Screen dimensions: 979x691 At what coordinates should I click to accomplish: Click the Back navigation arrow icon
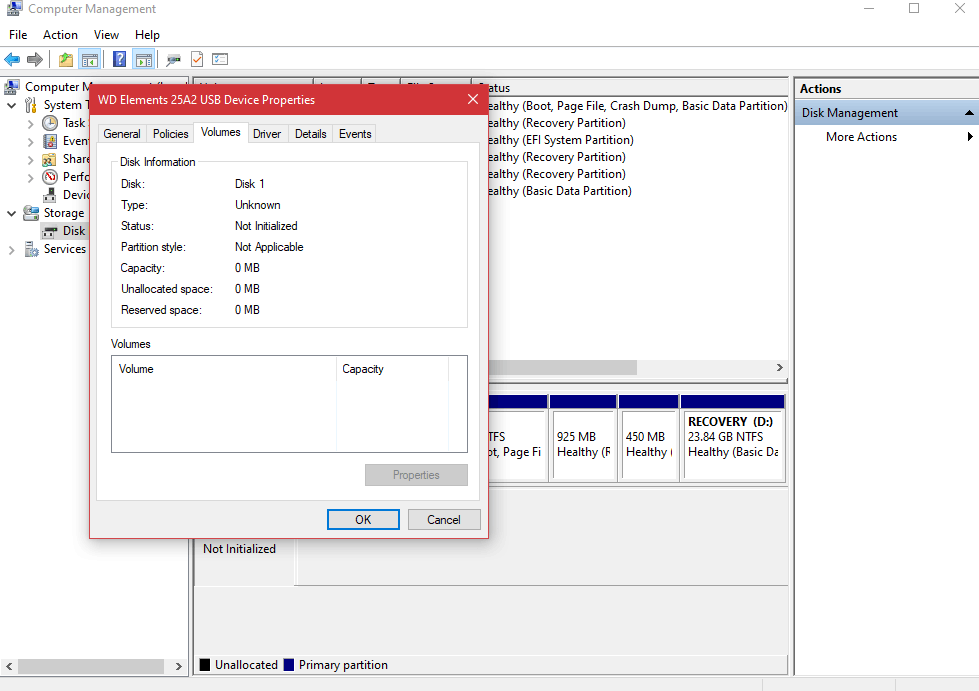(x=12, y=58)
